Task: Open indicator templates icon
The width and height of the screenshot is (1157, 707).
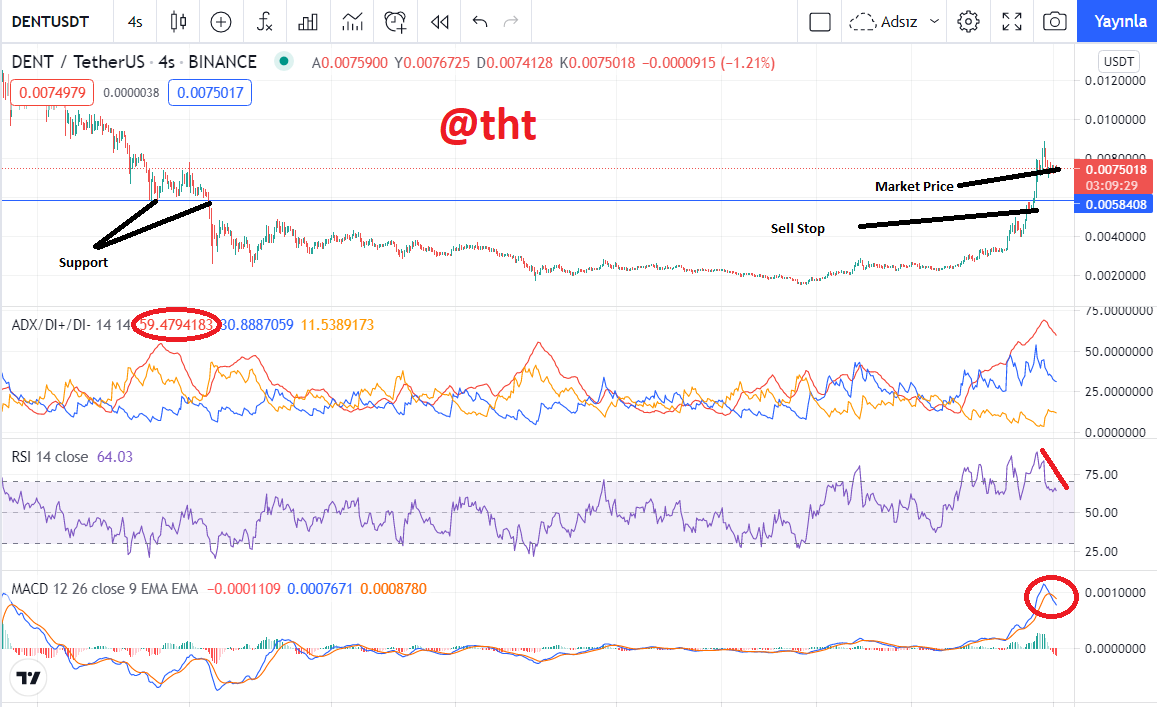Action: pyautogui.click(x=352, y=21)
